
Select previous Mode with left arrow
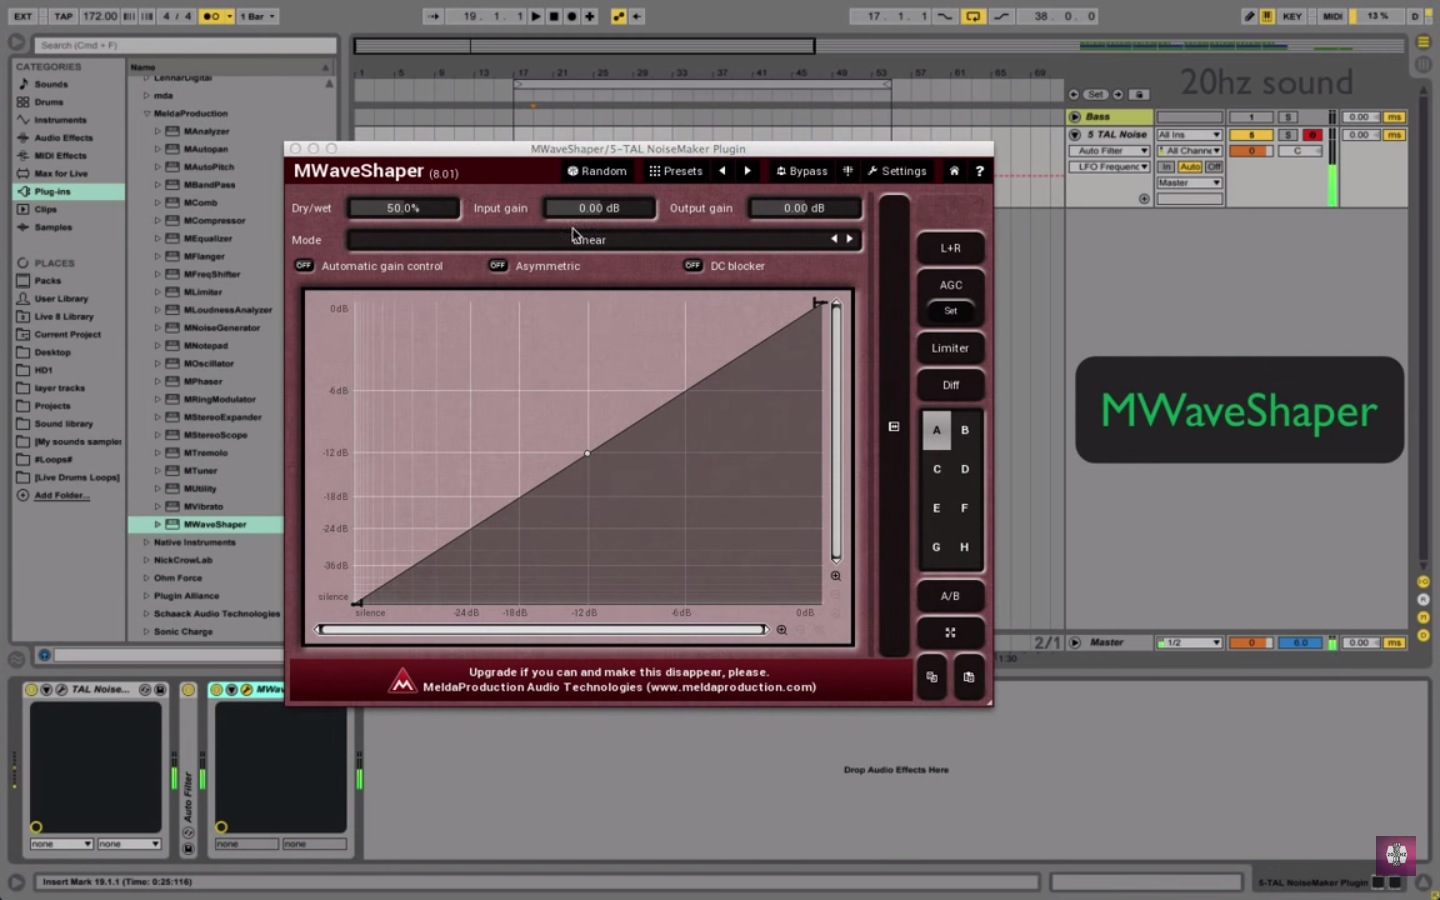pos(834,239)
